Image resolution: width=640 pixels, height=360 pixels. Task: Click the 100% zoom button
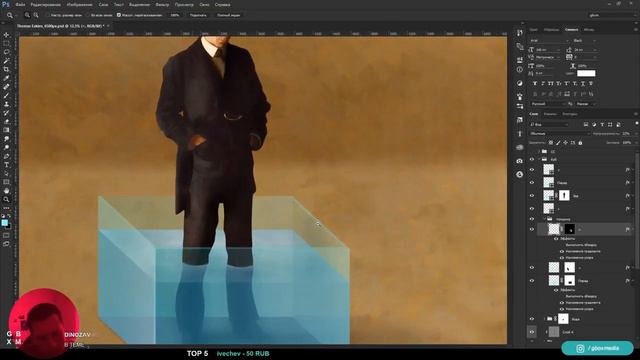[175, 15]
